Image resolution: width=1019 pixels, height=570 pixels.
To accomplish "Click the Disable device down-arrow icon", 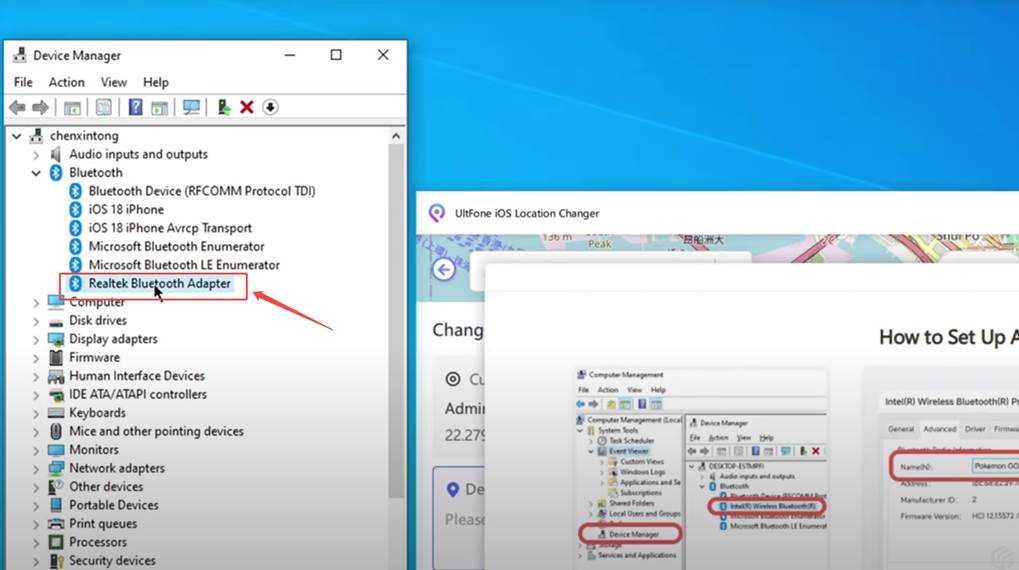I will [270, 107].
